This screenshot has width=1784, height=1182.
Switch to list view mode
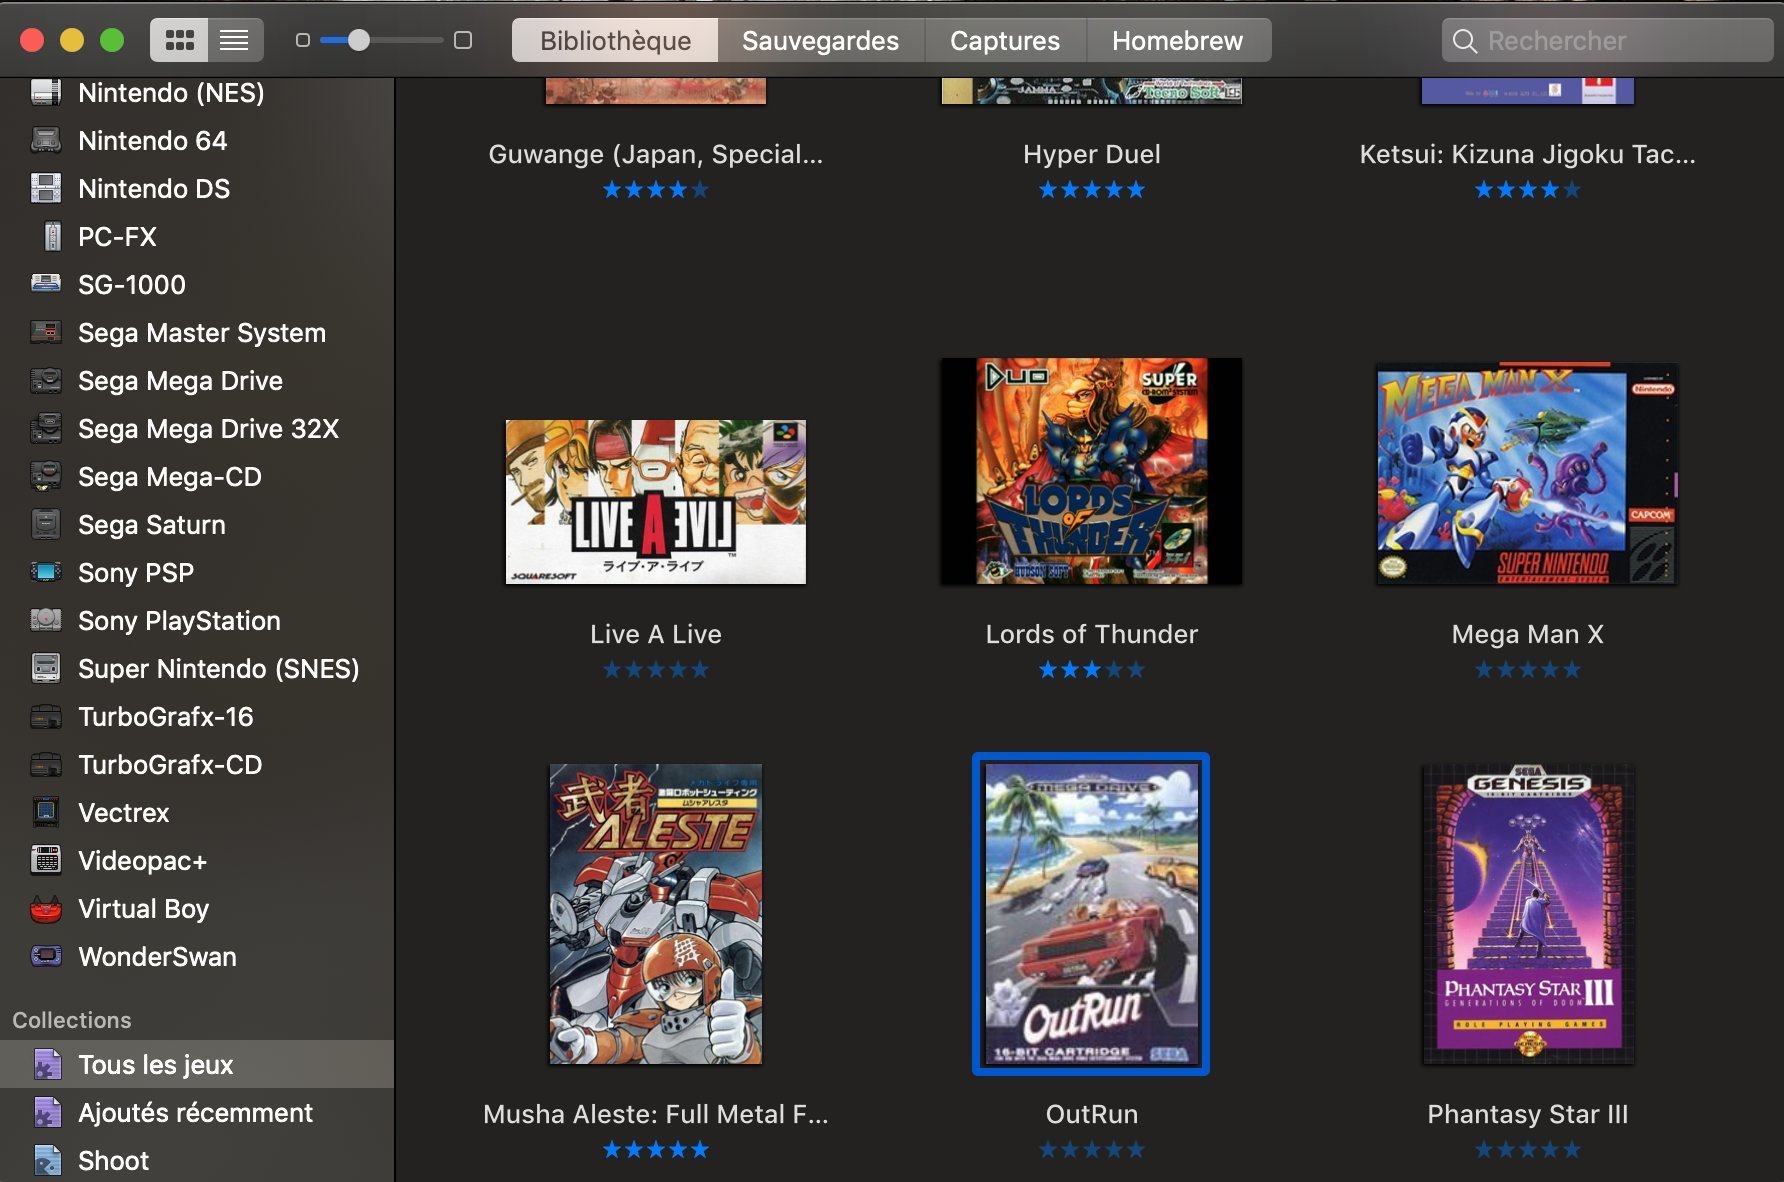[235, 40]
